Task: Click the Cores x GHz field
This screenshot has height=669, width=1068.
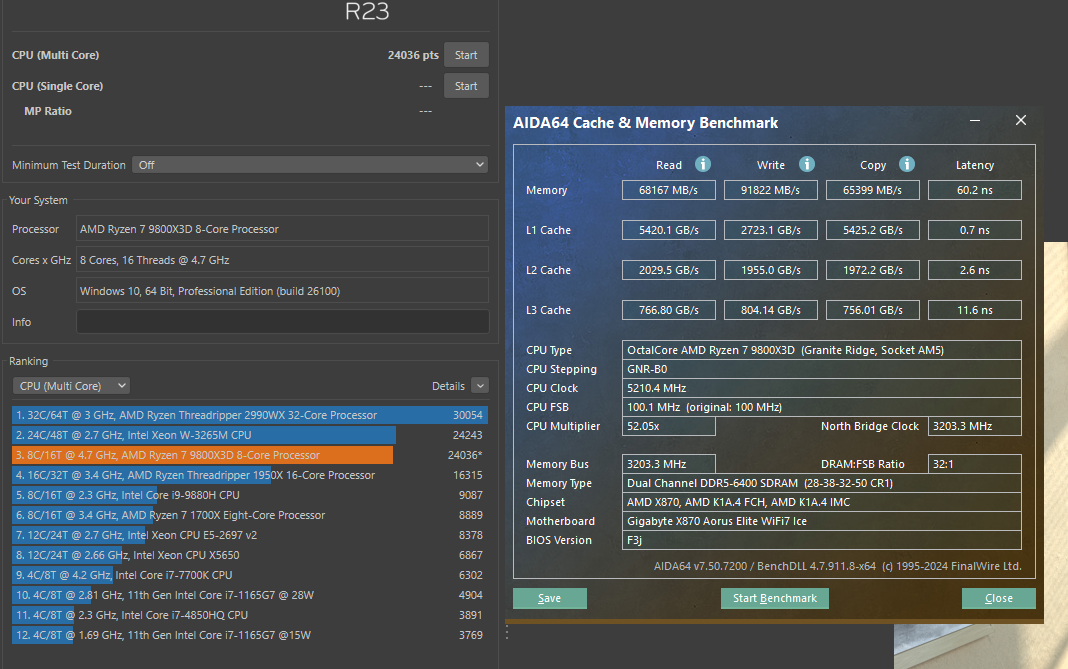Action: pos(283,260)
